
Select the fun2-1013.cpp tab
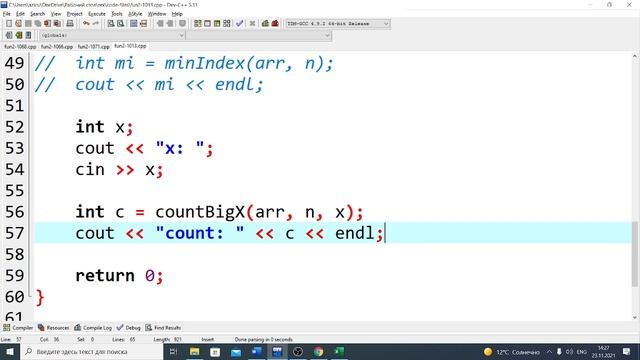(x=130, y=46)
